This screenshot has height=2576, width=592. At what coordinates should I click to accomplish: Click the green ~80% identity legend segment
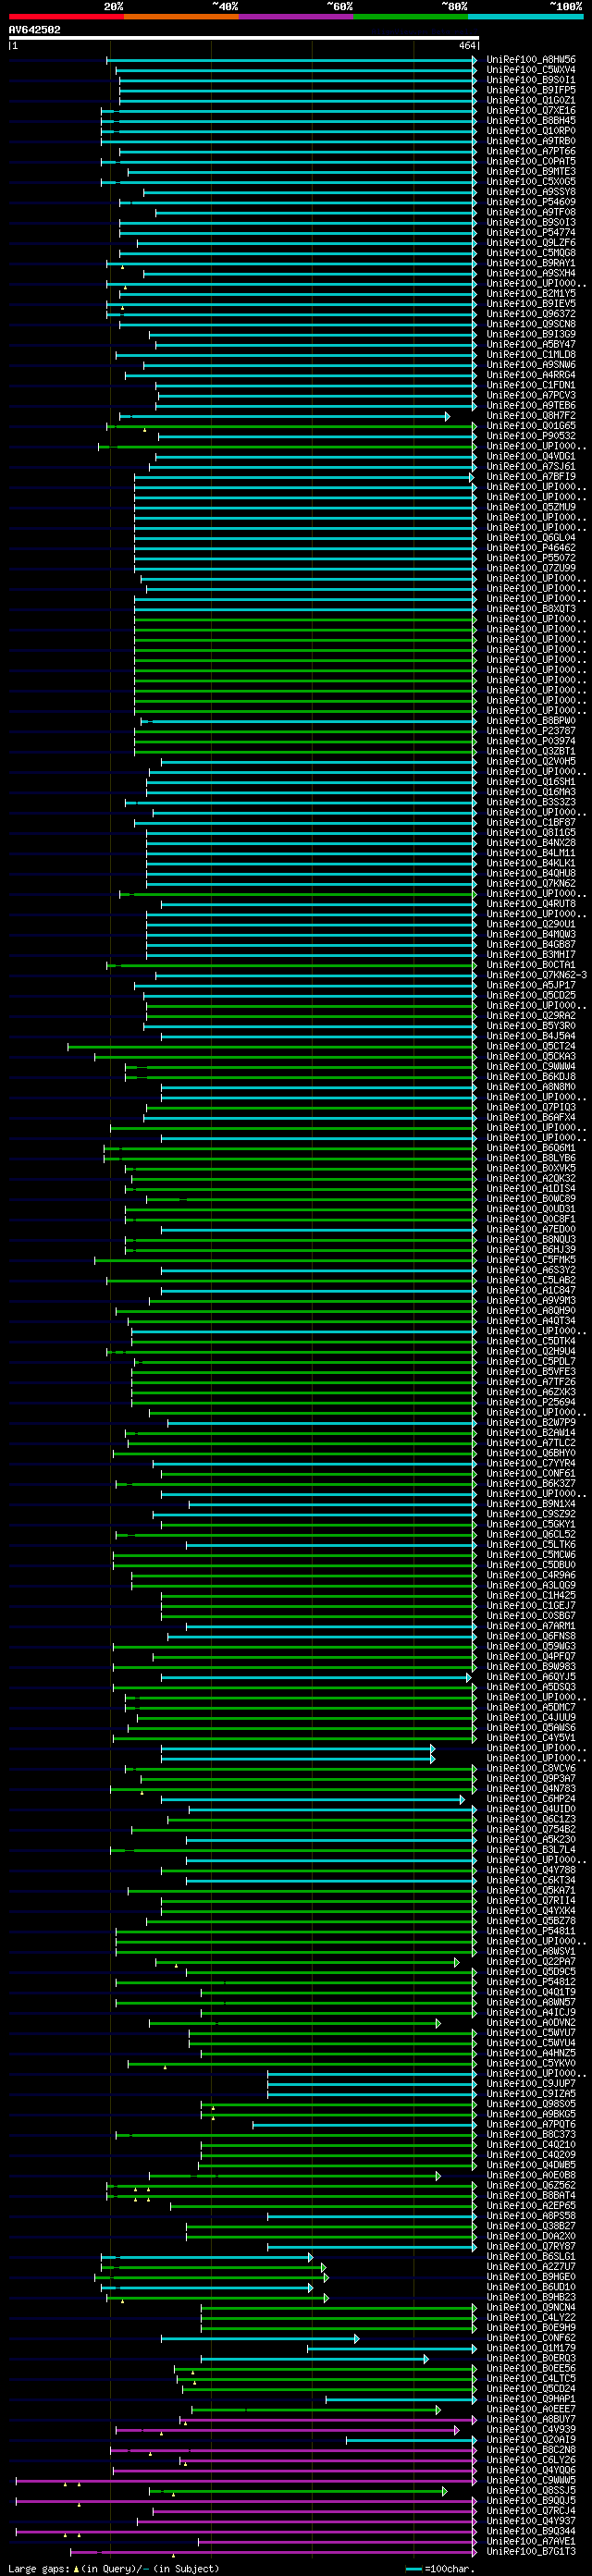coord(411,17)
